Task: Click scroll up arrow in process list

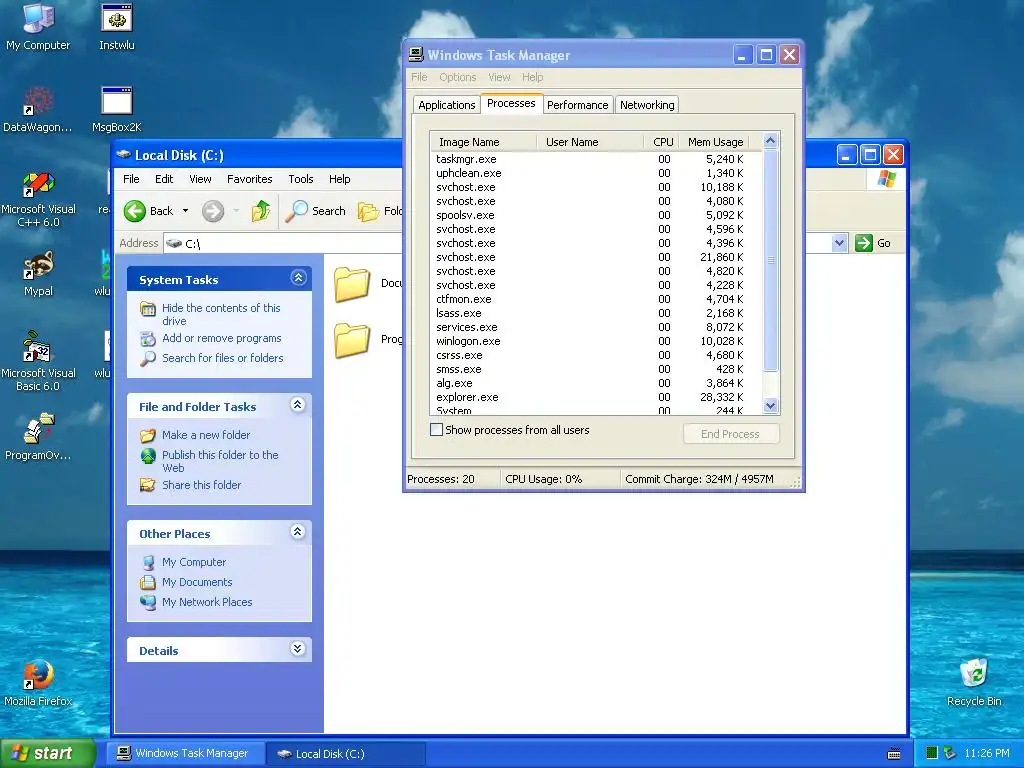Action: point(771,140)
